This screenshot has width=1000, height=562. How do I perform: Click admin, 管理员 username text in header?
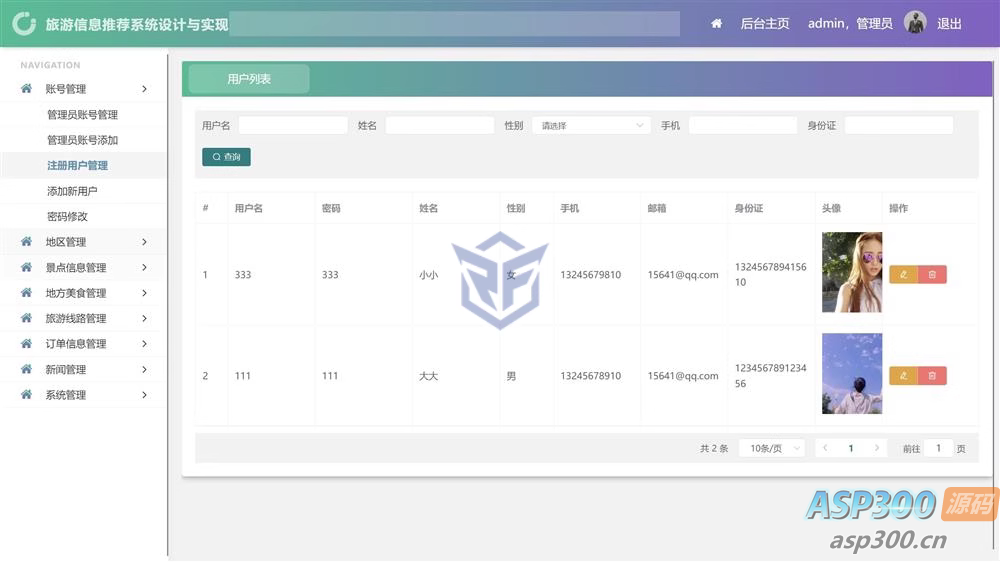pyautogui.click(x=850, y=24)
